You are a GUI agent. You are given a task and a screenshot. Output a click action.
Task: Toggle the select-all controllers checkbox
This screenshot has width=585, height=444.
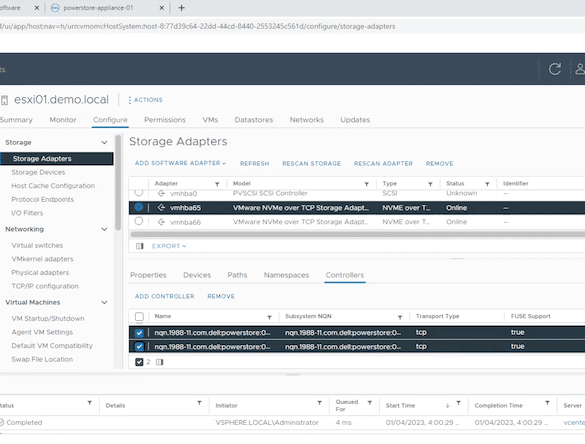(139, 316)
